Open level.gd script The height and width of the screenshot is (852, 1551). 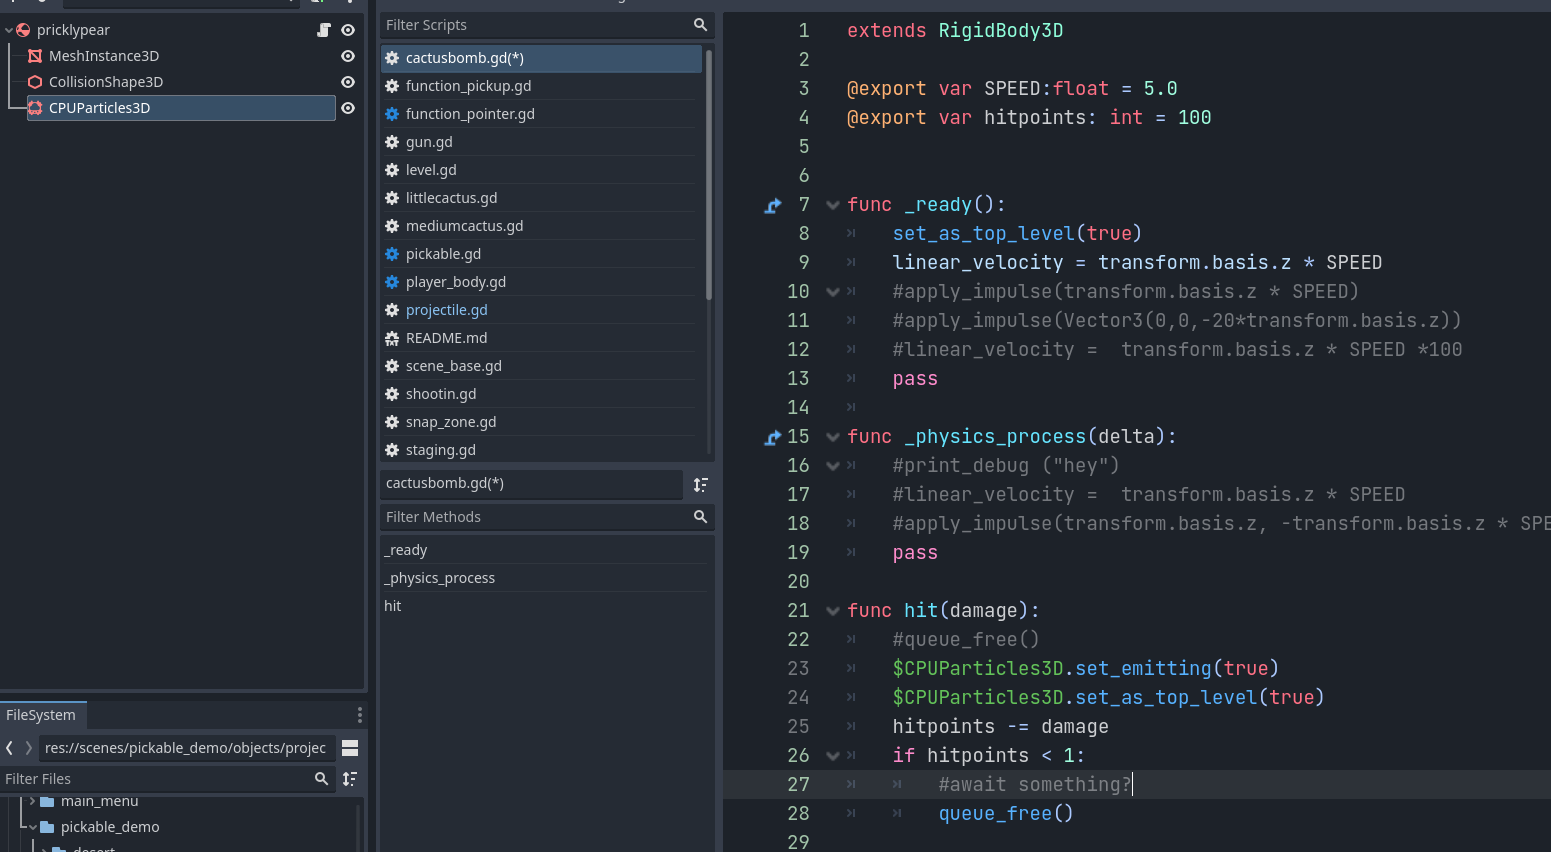click(x=541, y=170)
